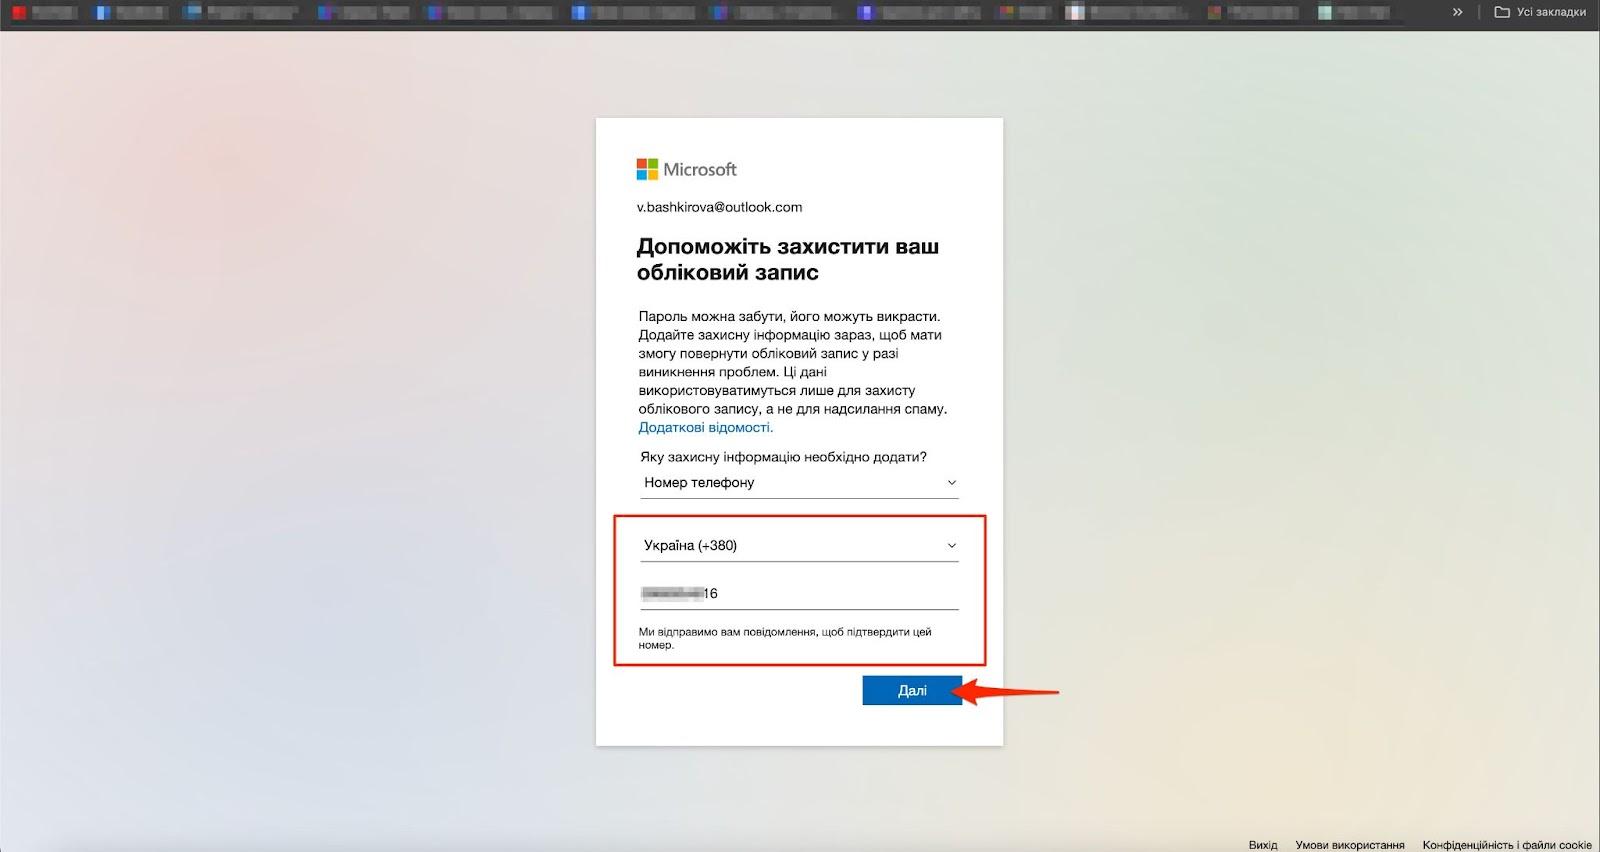Click the Допоможіть захистити ваш обліковий запис heading
This screenshot has width=1600, height=852.
pyautogui.click(x=788, y=259)
